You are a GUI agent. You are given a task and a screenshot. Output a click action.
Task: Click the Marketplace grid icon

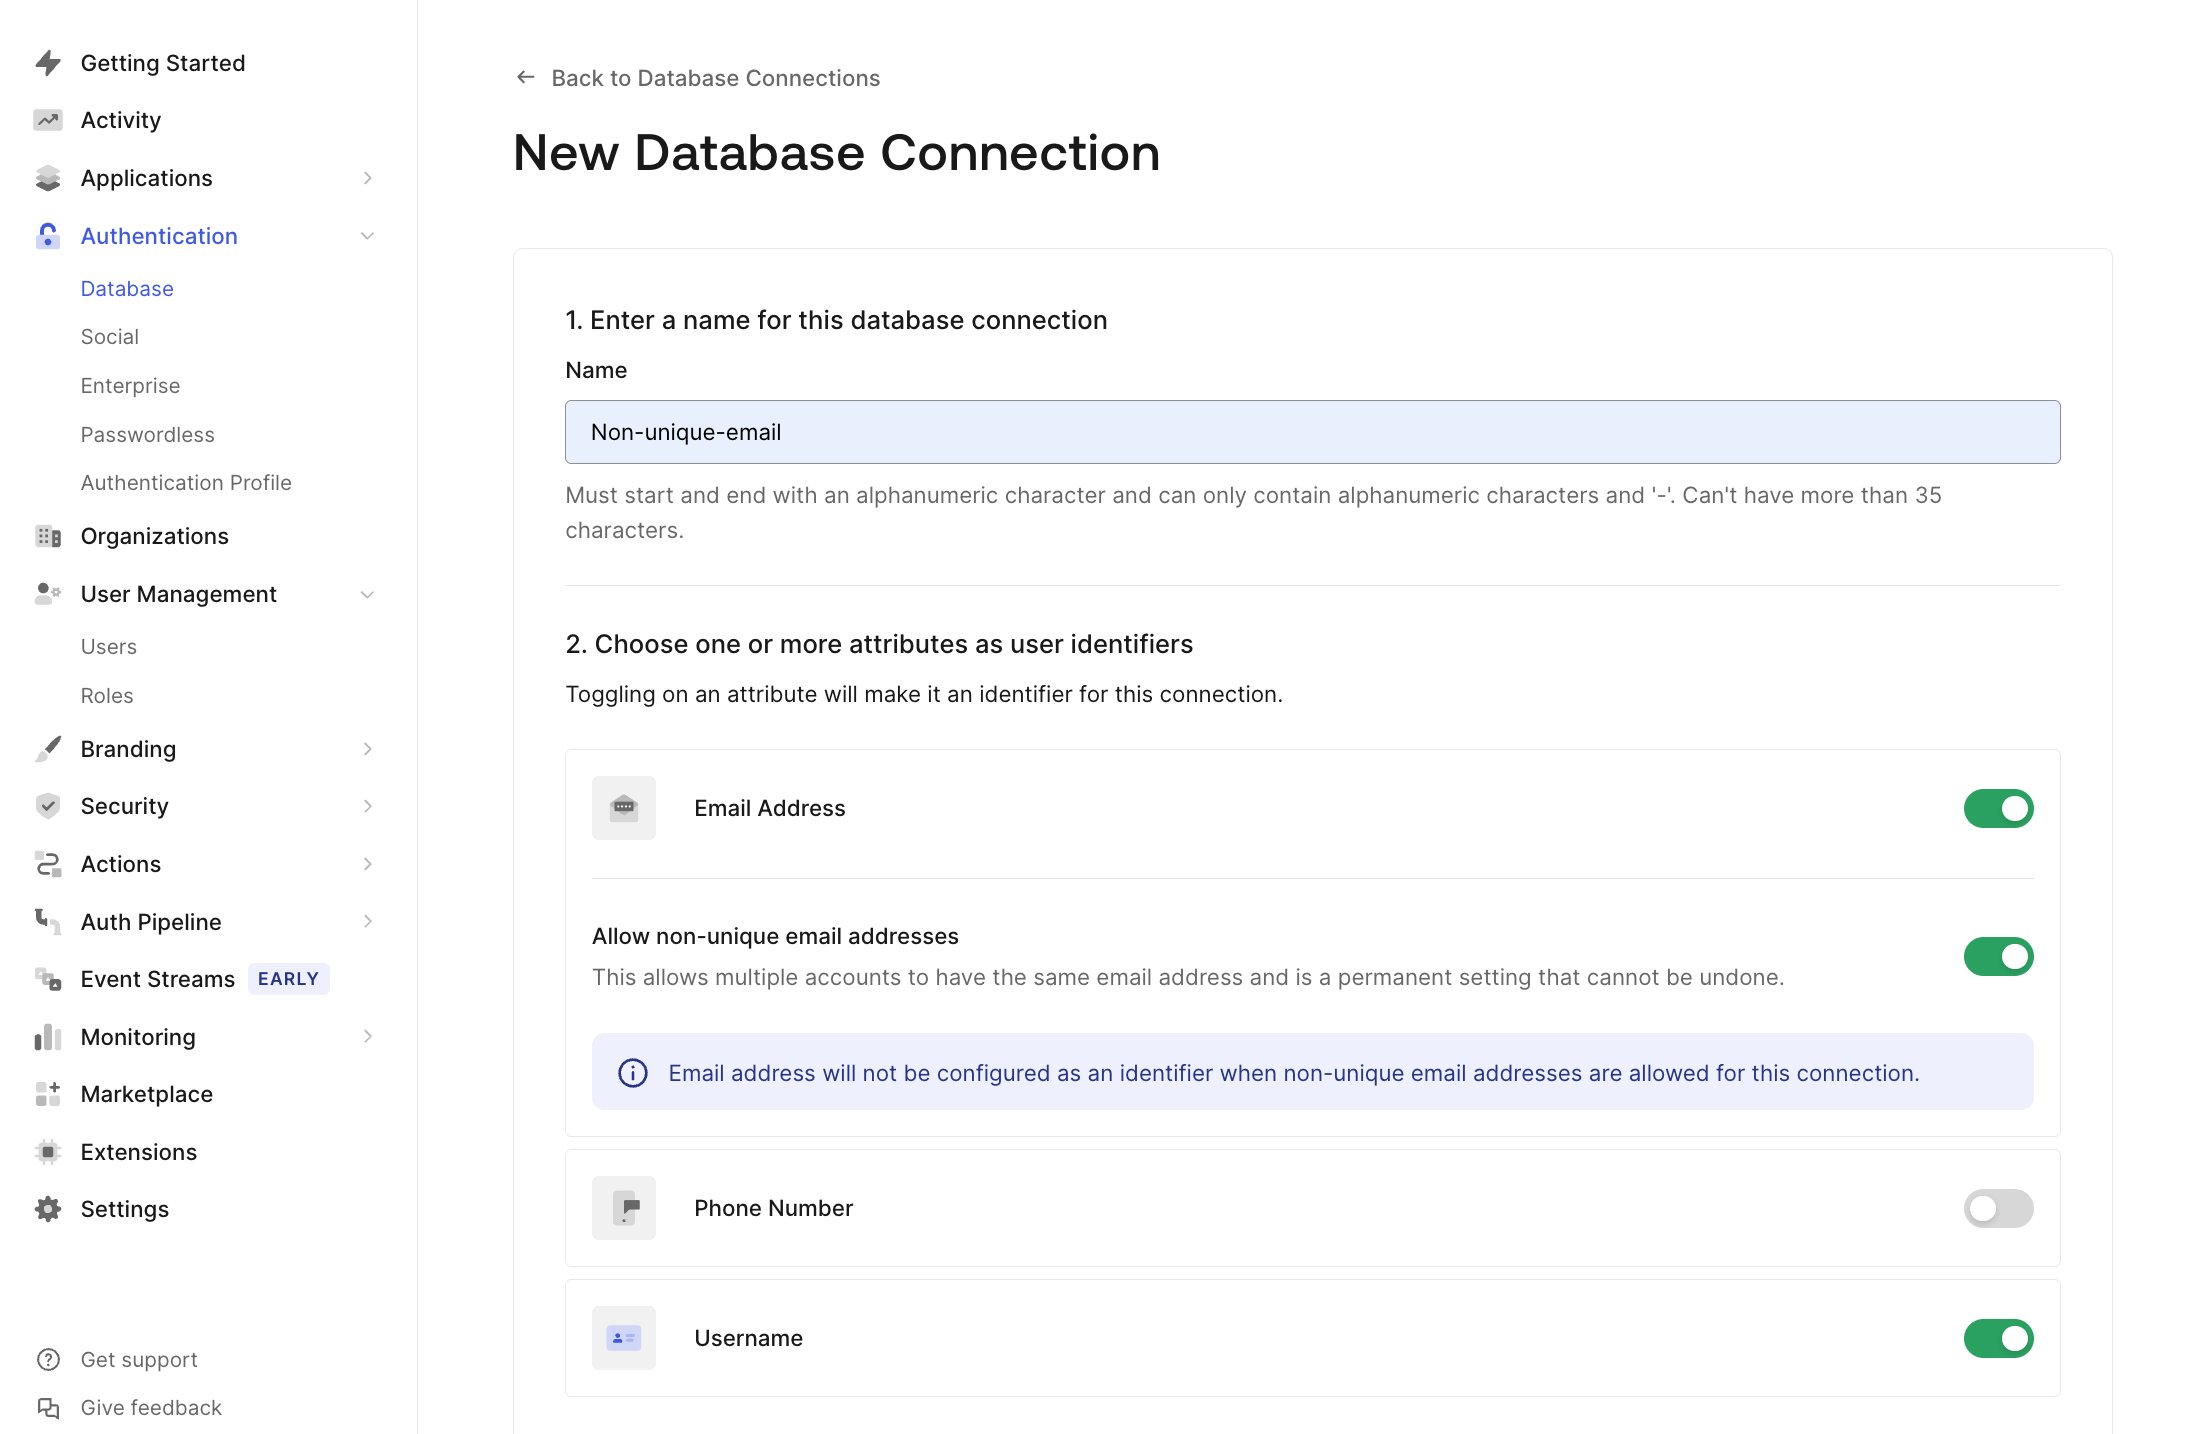pos(48,1094)
